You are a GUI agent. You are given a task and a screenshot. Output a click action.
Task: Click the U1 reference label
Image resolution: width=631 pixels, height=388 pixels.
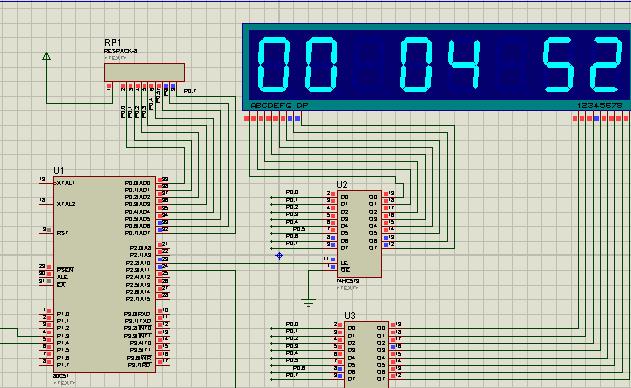59,171
